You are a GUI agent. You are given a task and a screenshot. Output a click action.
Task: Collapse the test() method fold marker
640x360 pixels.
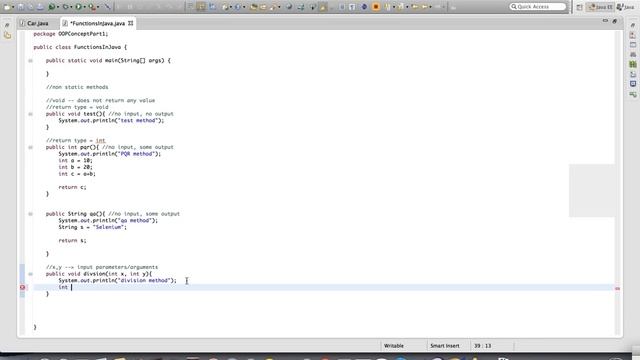(x=30, y=114)
